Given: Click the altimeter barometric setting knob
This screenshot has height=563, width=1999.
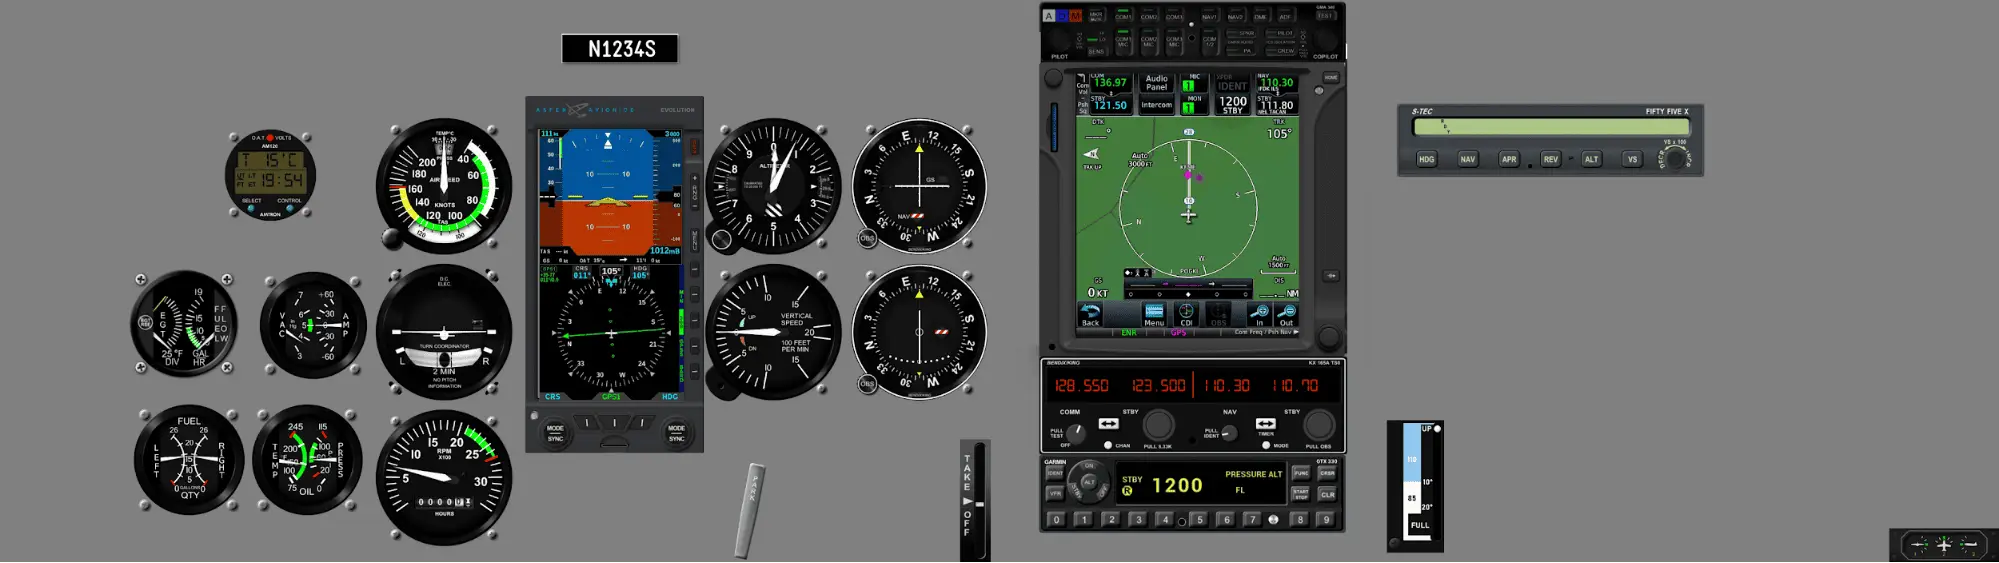Looking at the screenshot, I should 721,239.
